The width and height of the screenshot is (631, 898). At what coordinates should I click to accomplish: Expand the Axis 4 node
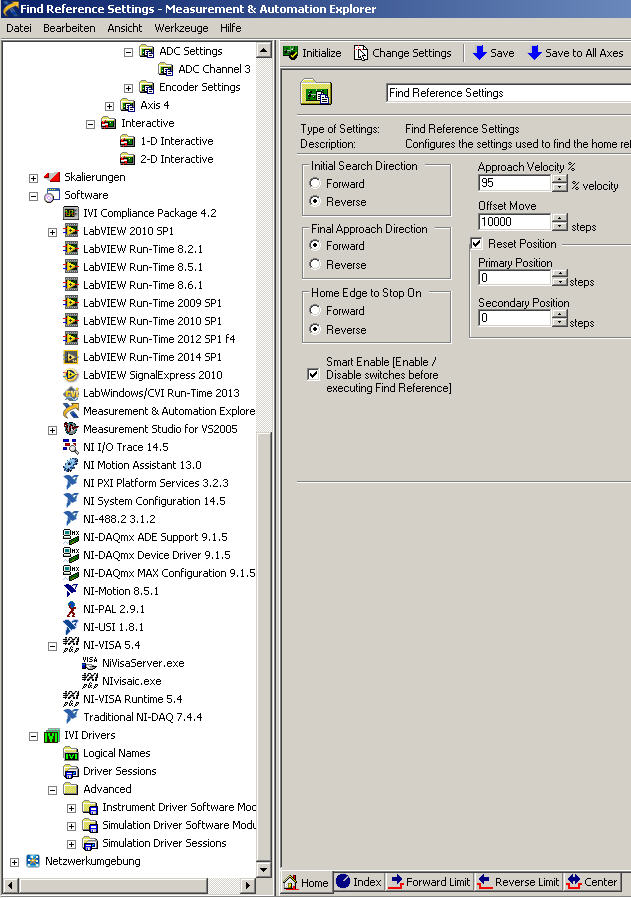coord(109,107)
